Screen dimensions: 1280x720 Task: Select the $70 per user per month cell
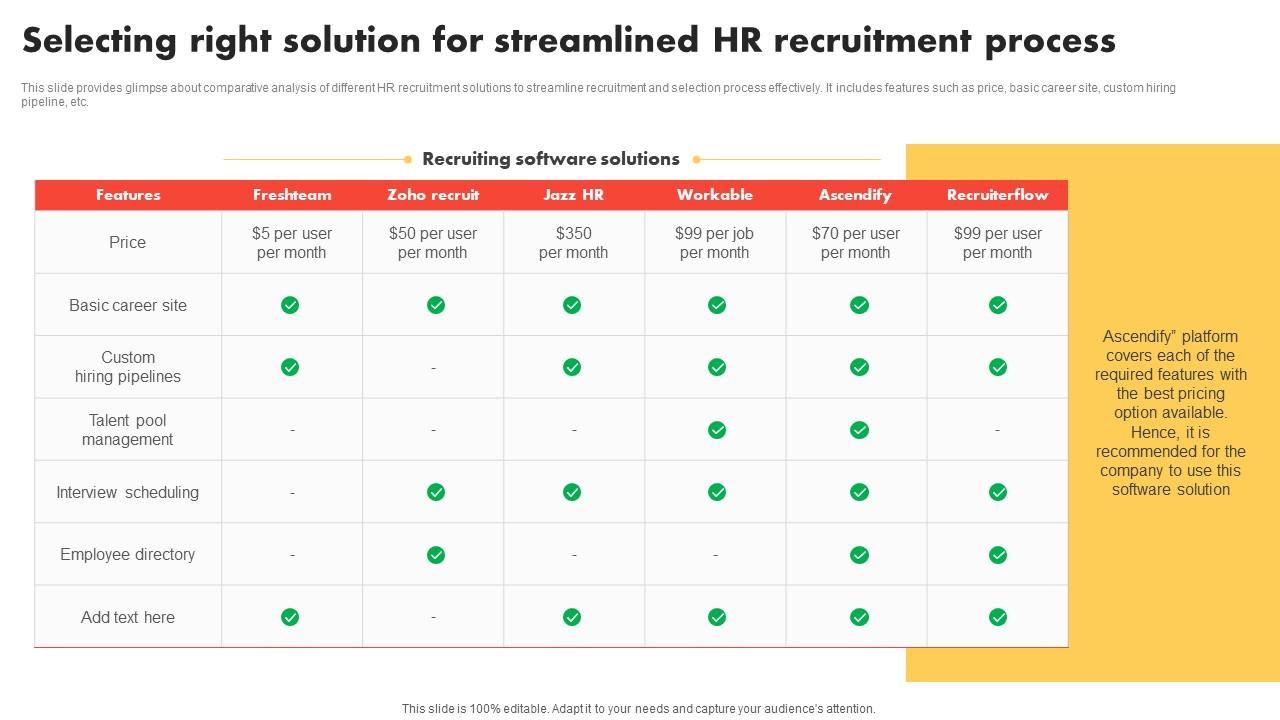[x=856, y=242]
